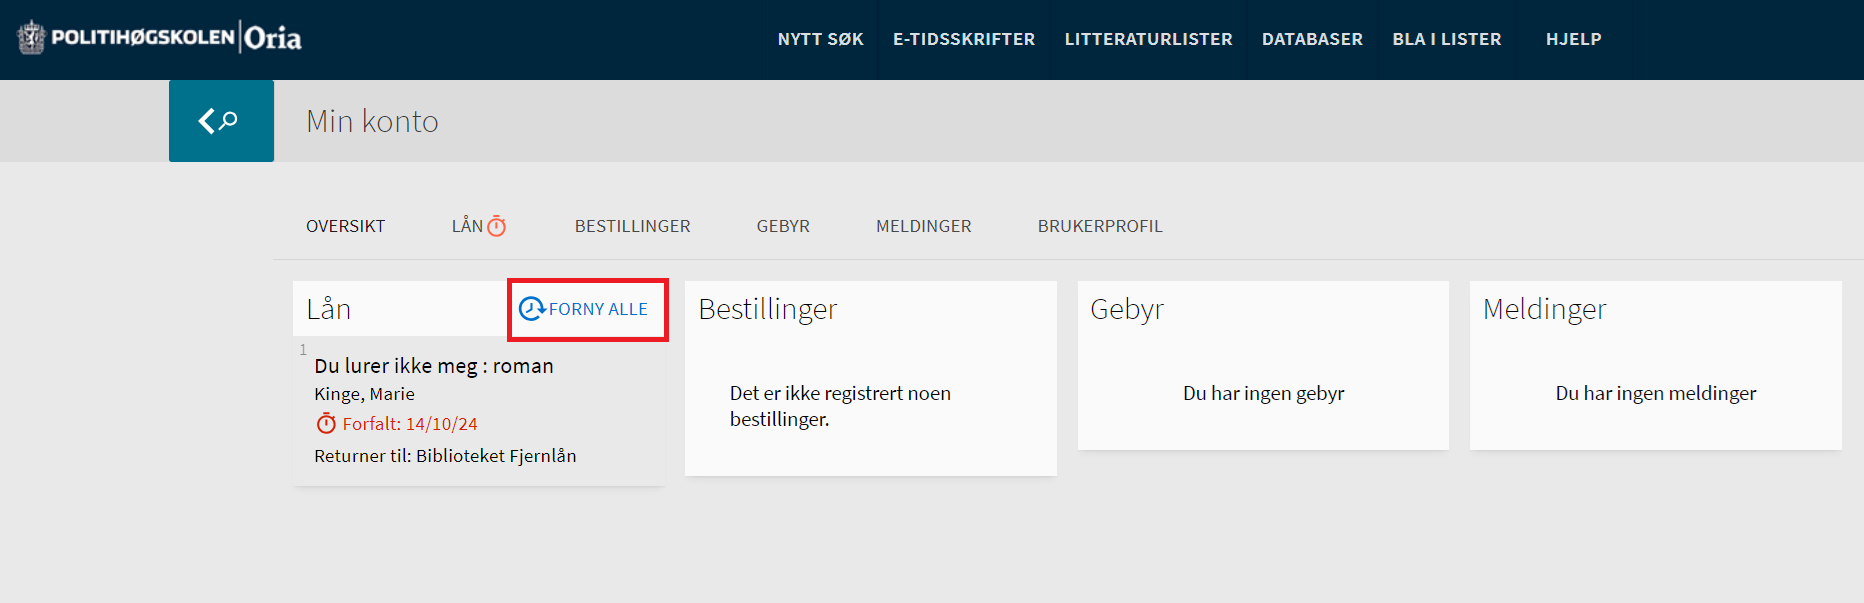This screenshot has width=1864, height=603.
Task: Switch to the Meldinger tab
Action: [924, 226]
